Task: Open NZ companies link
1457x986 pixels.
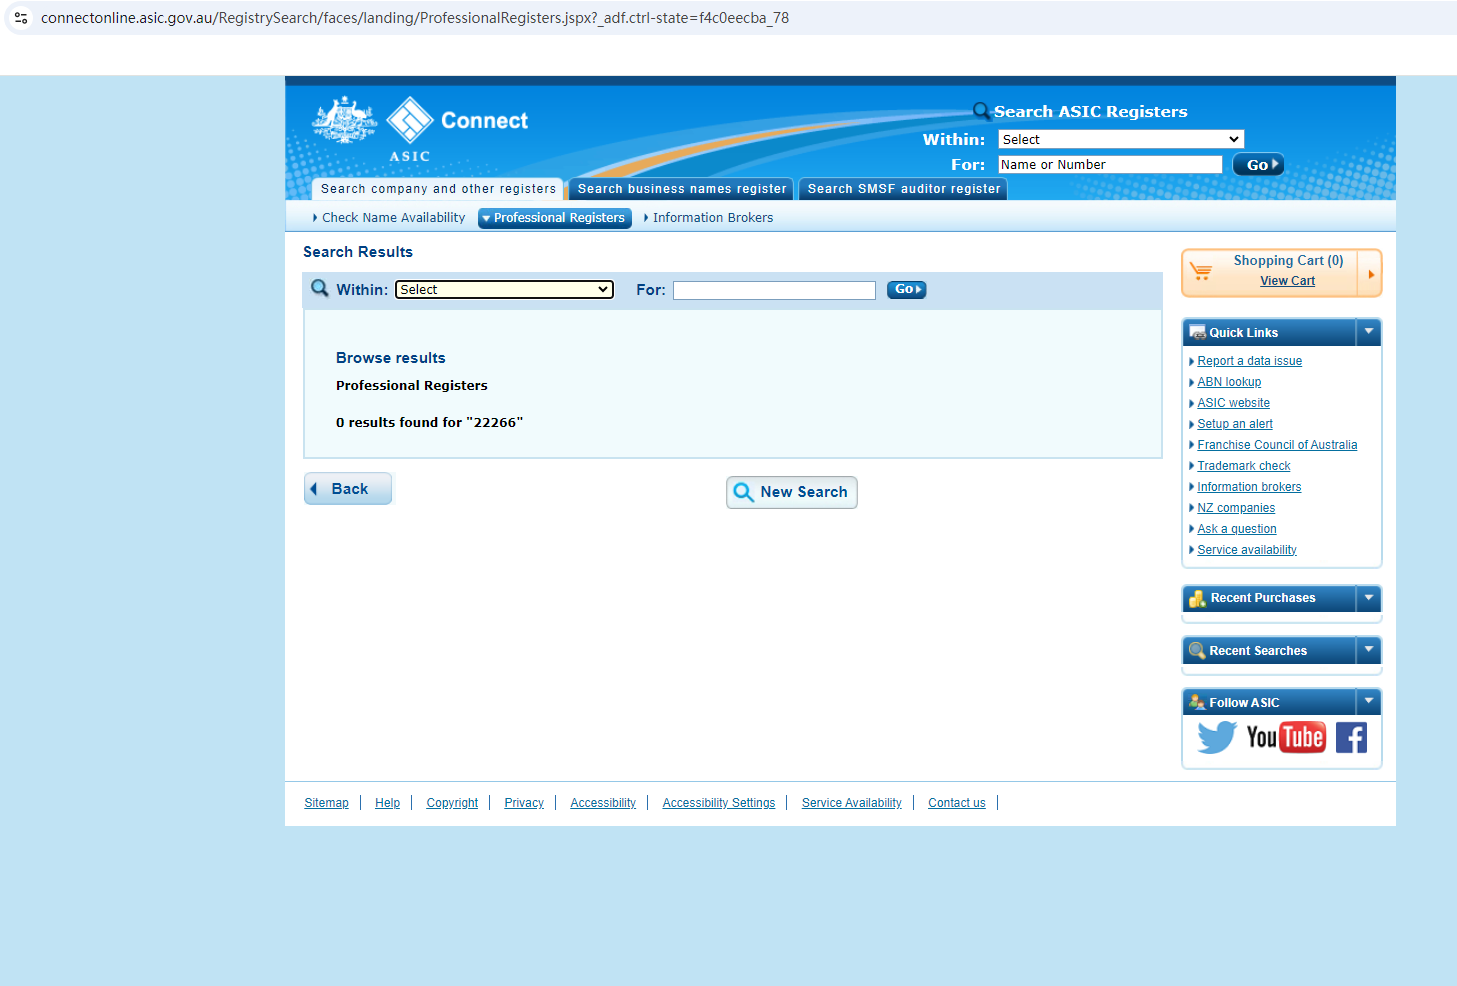Action: click(x=1237, y=508)
